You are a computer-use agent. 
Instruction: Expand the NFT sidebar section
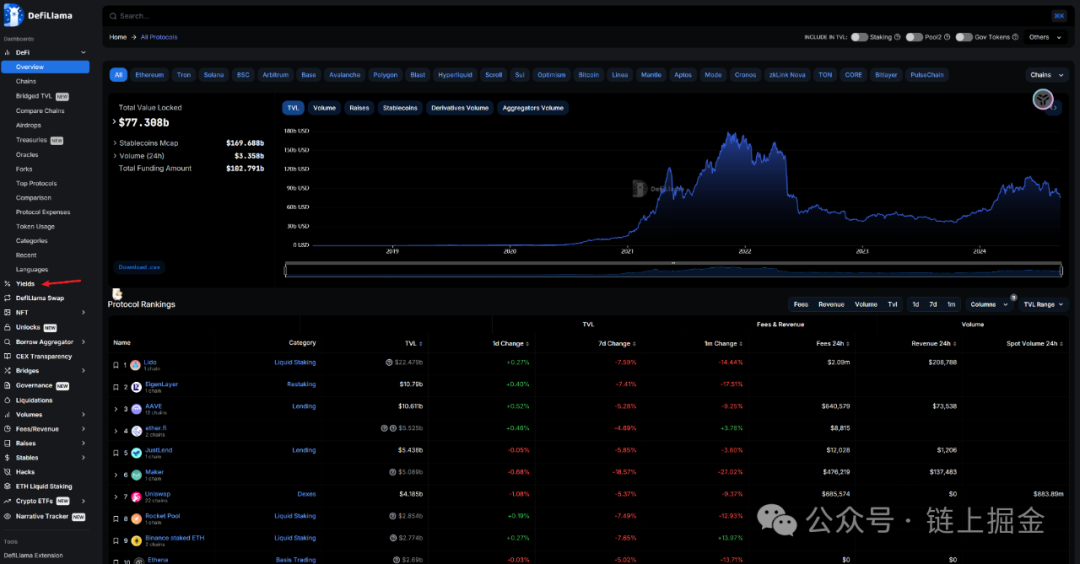tap(84, 313)
